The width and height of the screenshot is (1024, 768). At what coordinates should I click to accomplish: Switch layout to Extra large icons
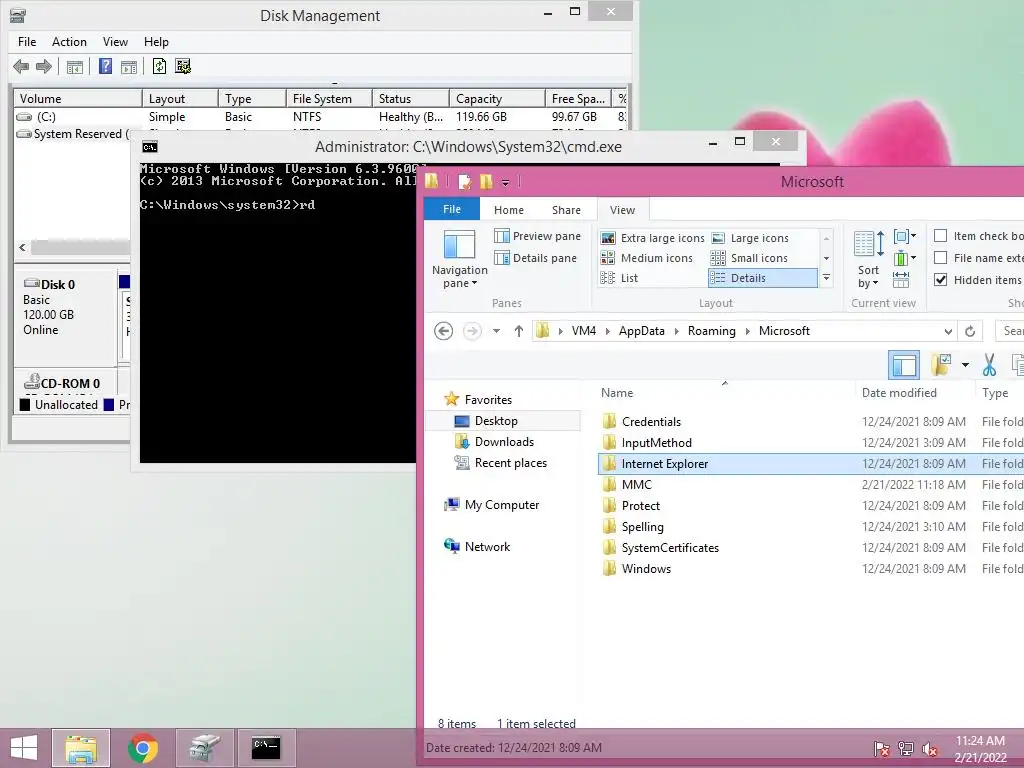(652, 238)
